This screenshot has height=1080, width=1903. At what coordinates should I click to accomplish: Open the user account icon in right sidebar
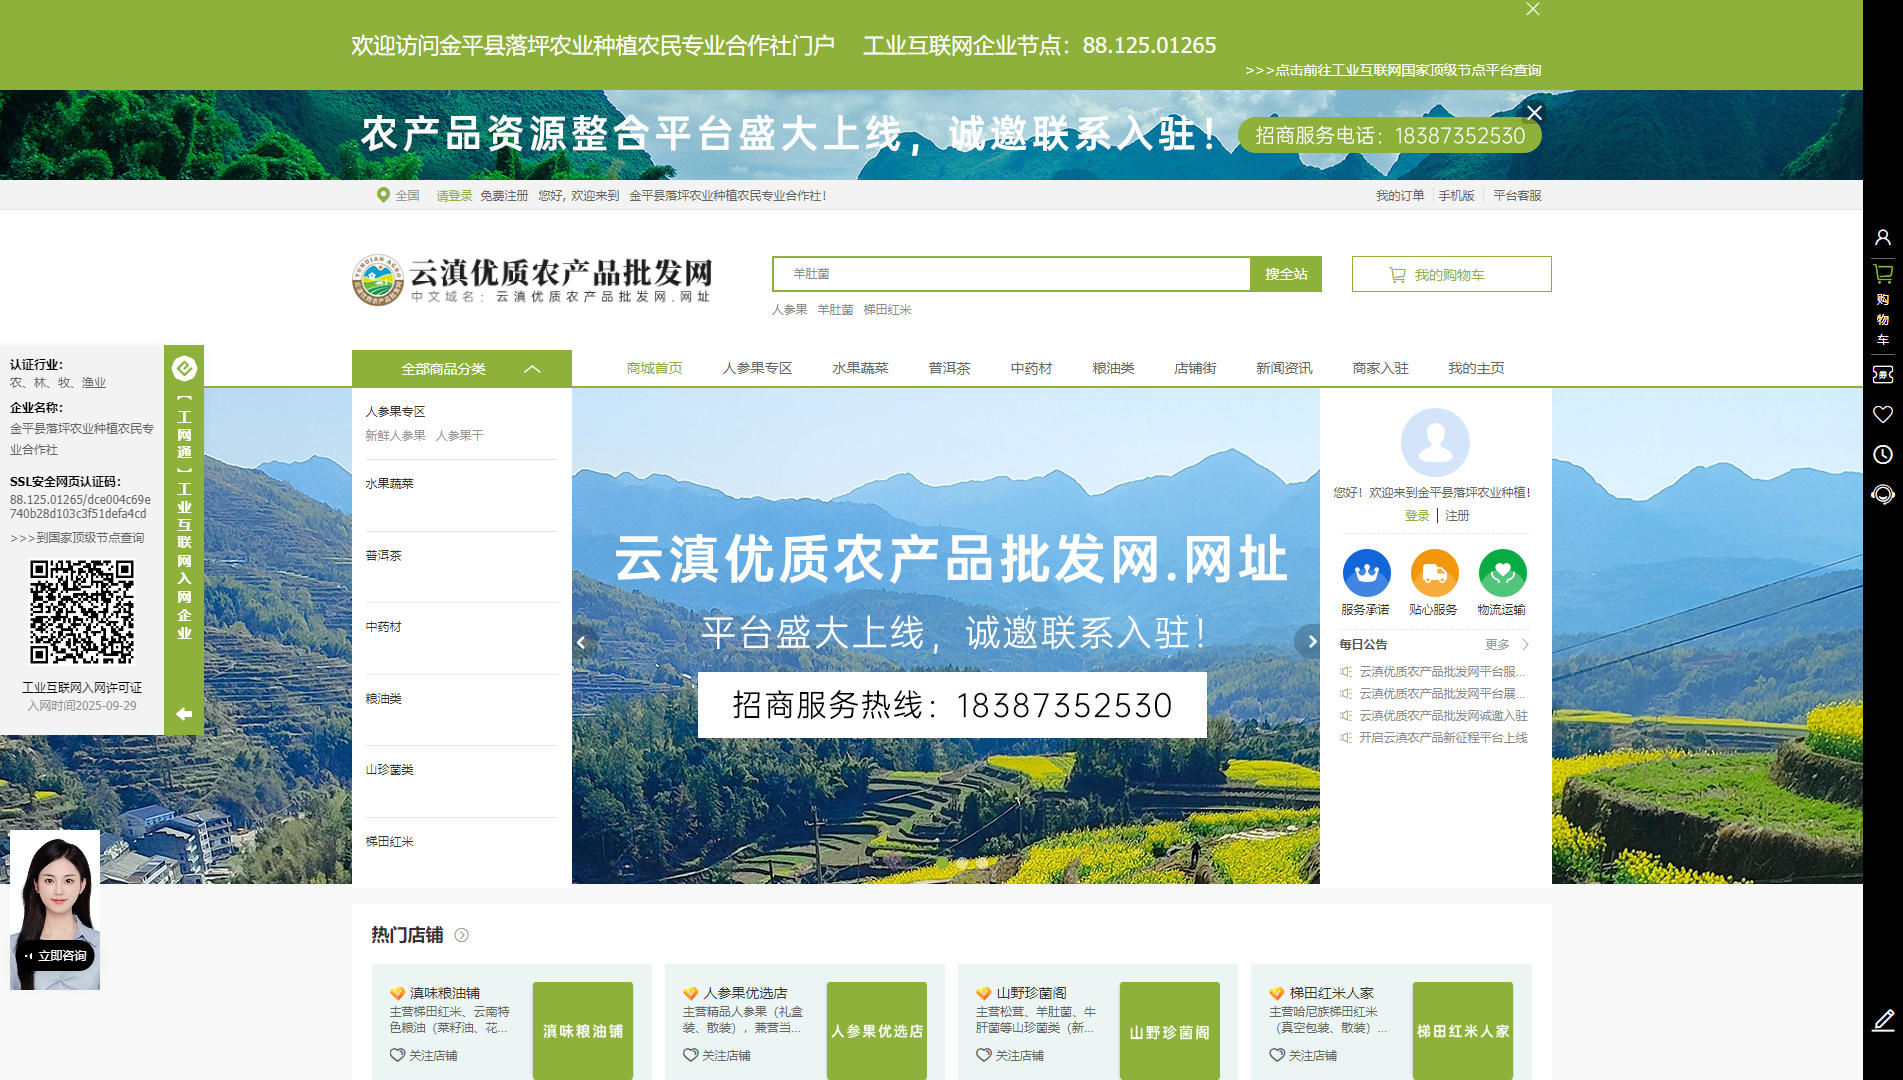click(x=1882, y=237)
